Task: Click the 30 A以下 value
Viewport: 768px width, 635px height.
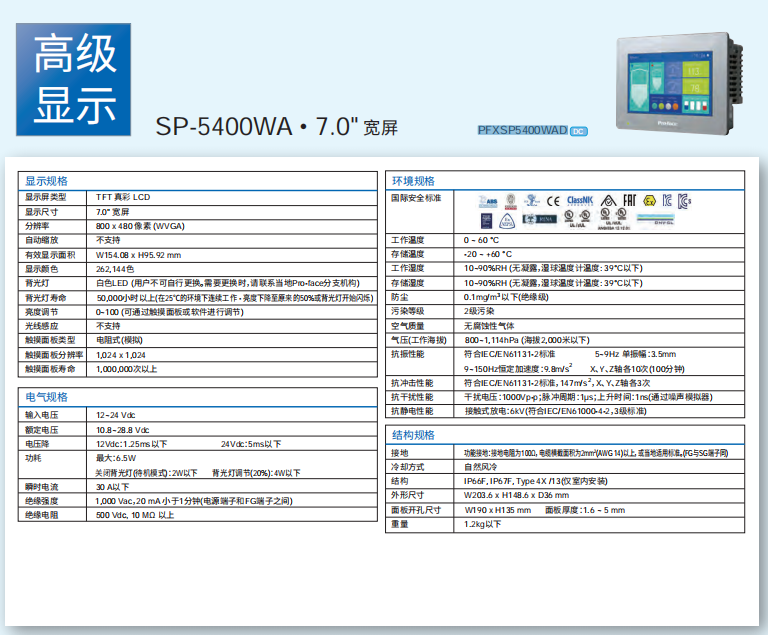Action: pyautogui.click(x=113, y=487)
